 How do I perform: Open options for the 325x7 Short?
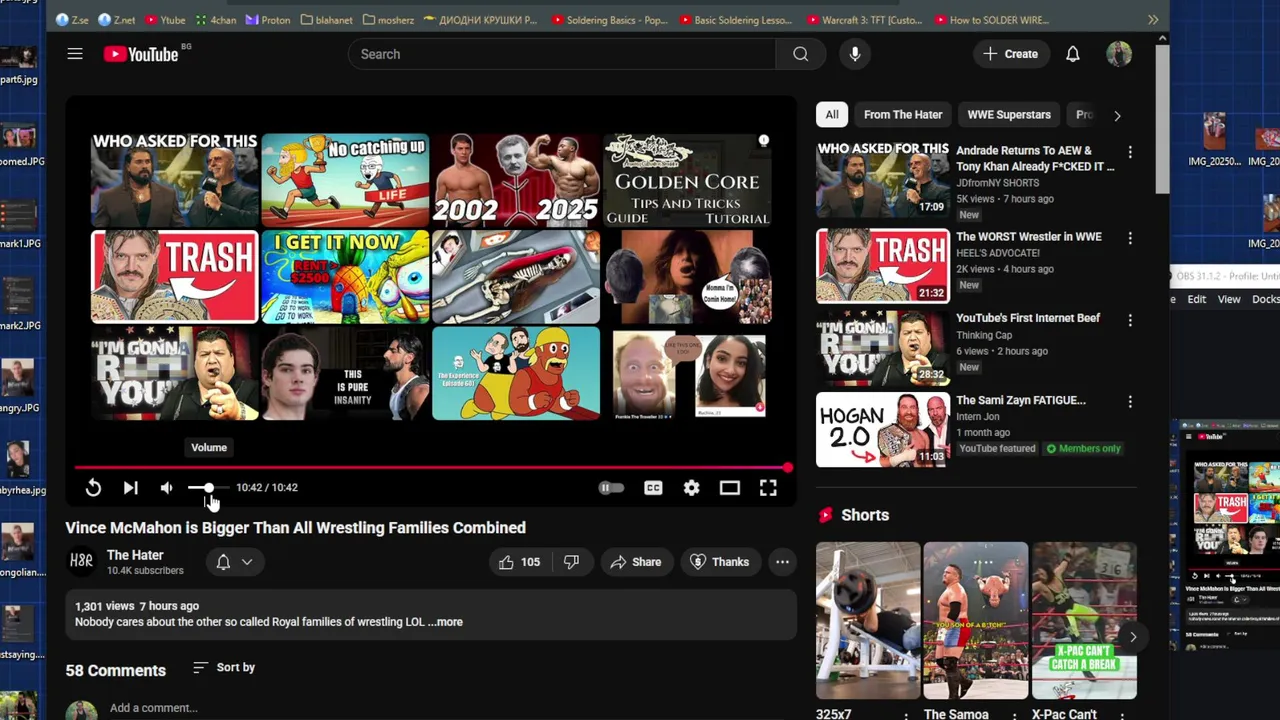[x=906, y=715]
